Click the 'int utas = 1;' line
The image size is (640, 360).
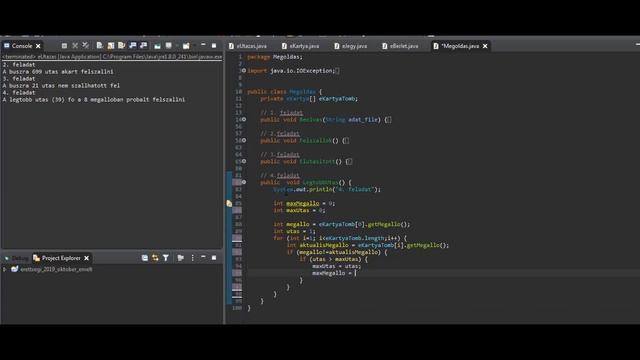point(294,231)
